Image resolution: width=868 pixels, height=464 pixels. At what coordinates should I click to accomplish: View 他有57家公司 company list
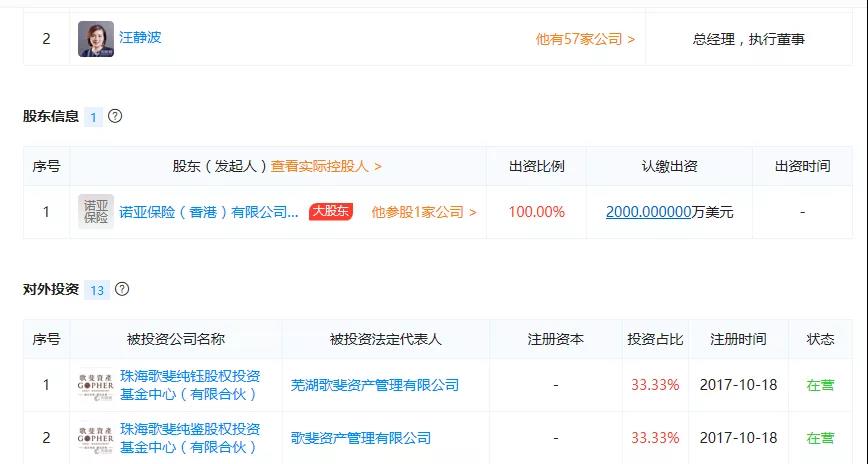click(x=585, y=39)
